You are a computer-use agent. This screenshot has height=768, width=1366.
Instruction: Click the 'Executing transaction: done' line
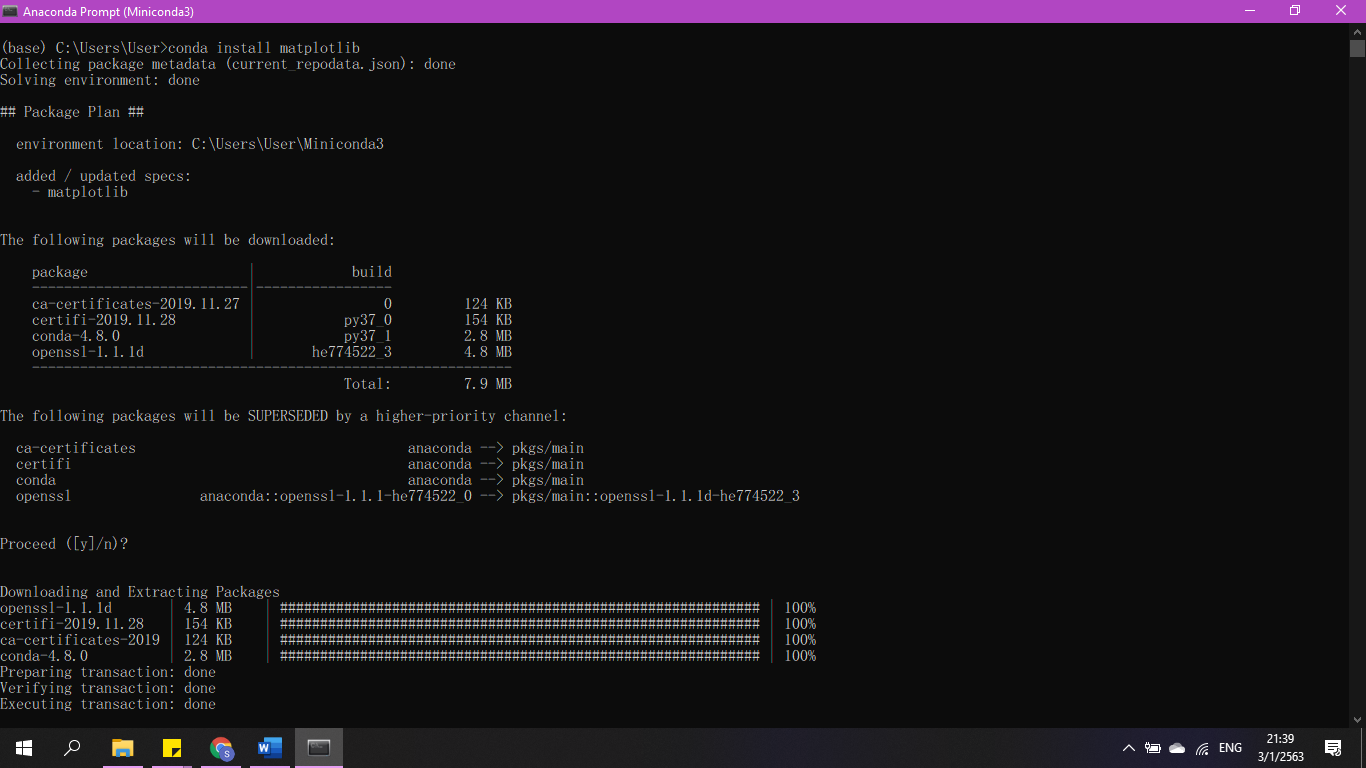[108, 704]
